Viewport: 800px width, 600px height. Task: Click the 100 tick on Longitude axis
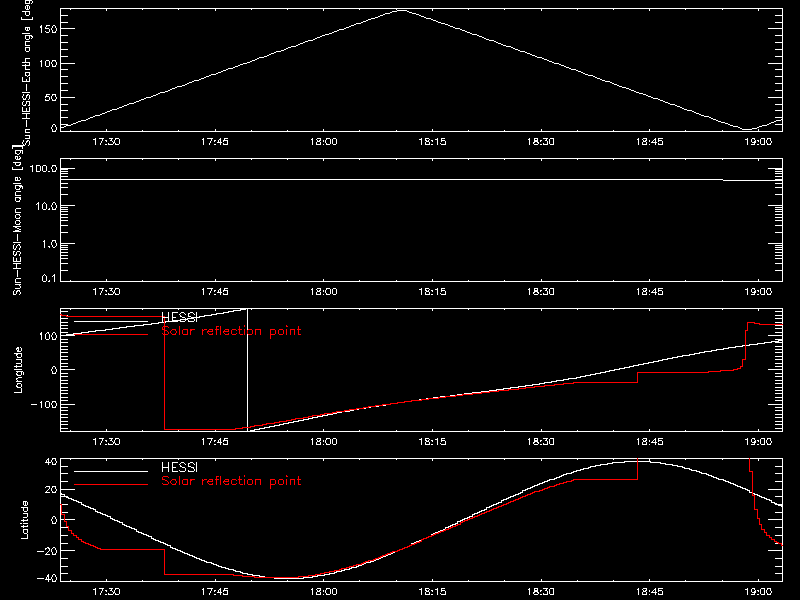coord(47,336)
